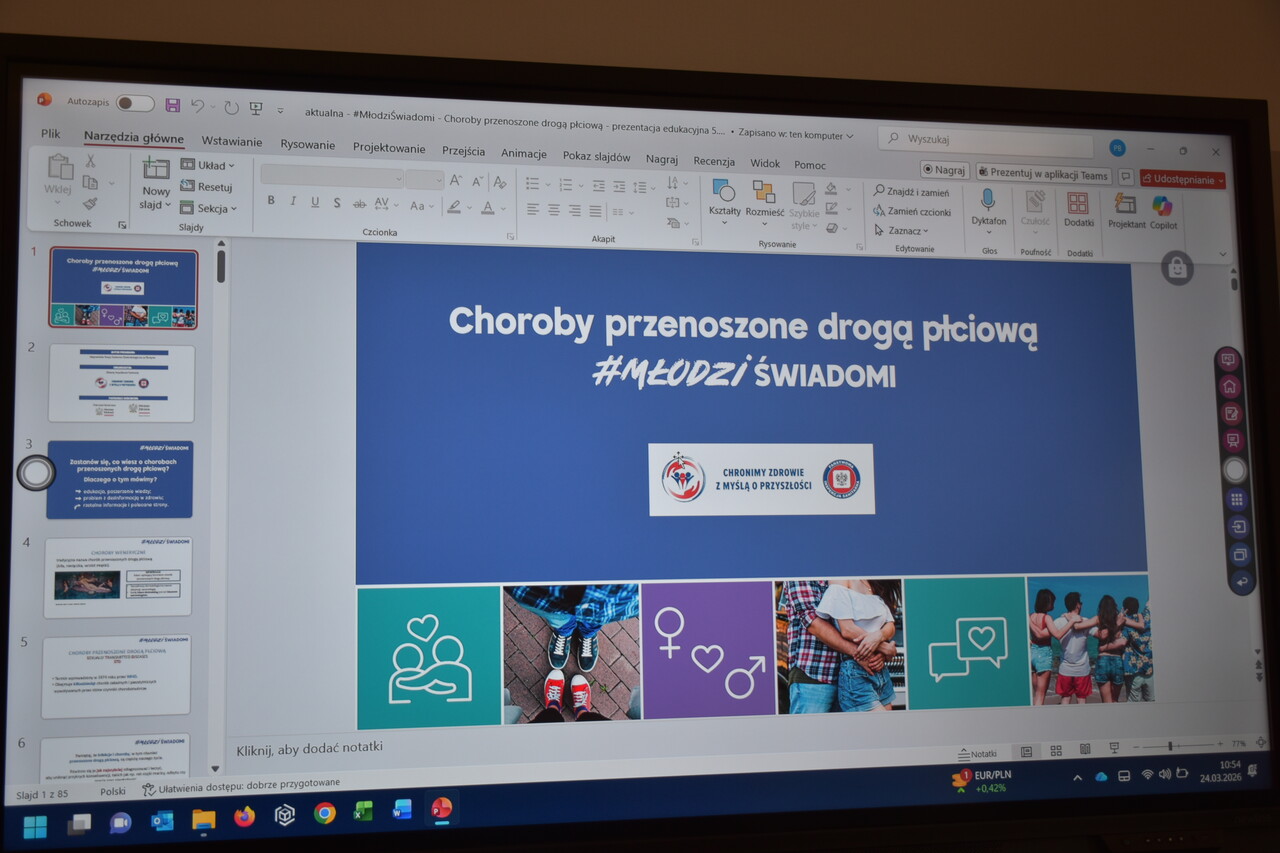Switch to slide sorter view
Viewport: 1280px width, 853px height.
point(1056,750)
